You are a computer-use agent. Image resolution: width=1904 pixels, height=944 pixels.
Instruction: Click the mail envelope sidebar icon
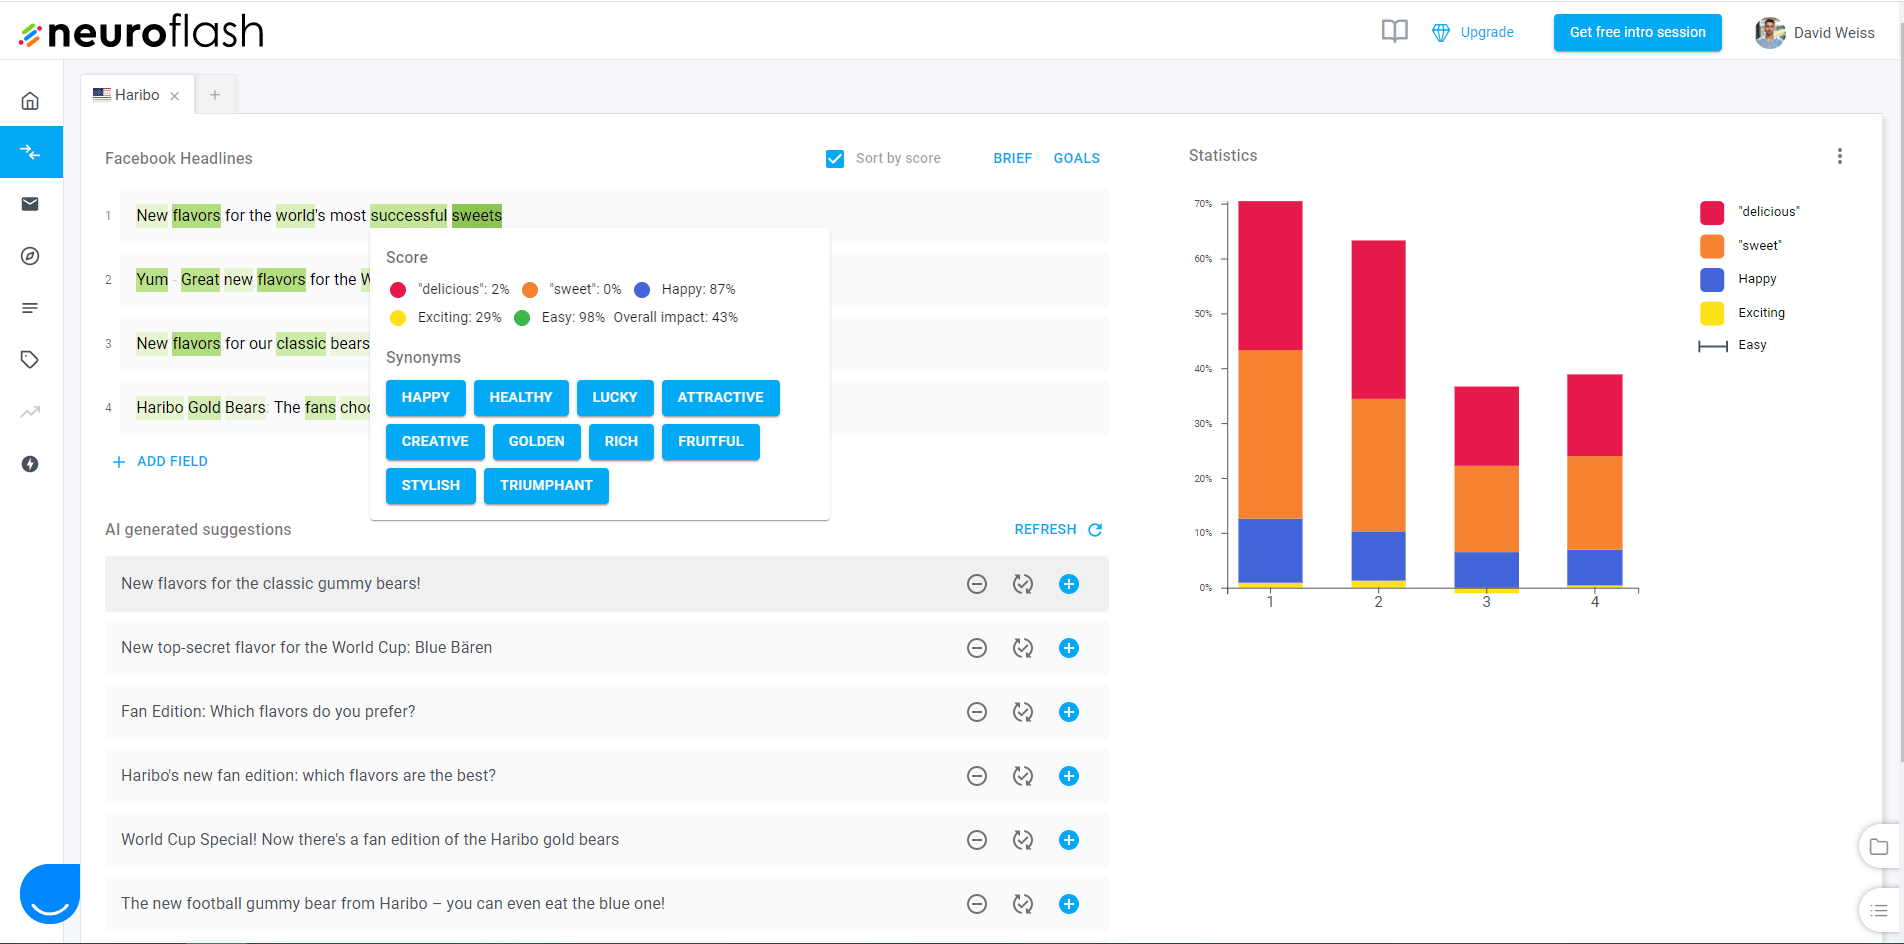(x=30, y=204)
